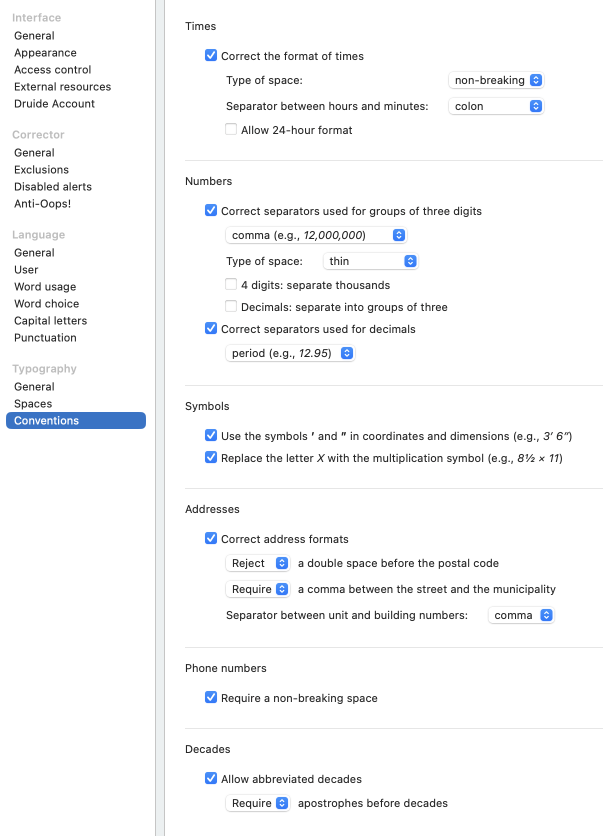Open the Reject double space dropdown

tap(258, 563)
